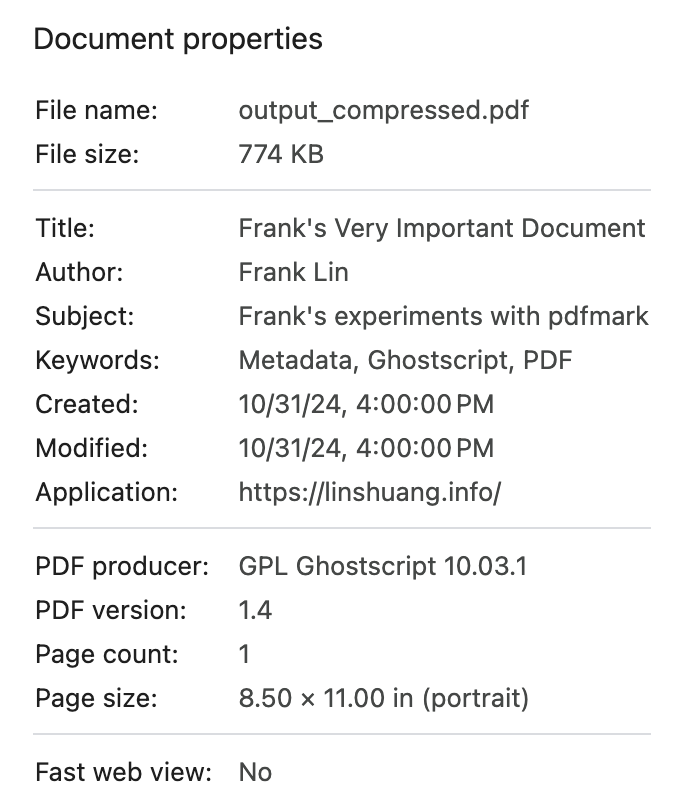Click the Keywords label
Screen dimensions: 684x810
coord(97,360)
